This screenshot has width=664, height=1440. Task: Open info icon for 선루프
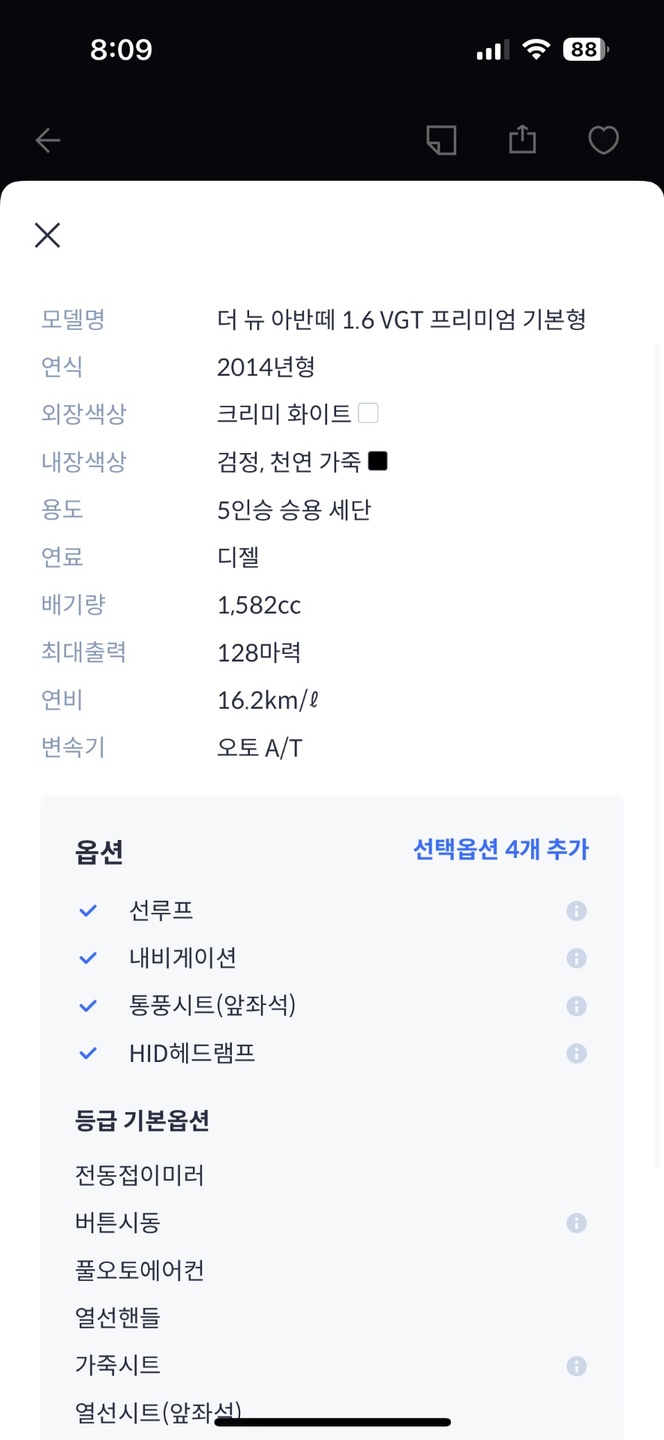click(x=576, y=911)
